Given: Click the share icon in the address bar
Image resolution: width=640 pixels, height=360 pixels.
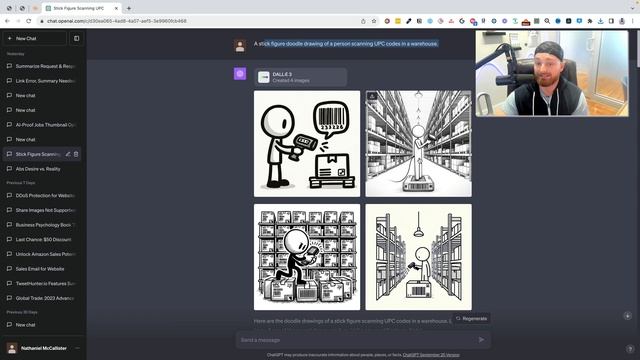Looking at the screenshot, I should tap(363, 21).
